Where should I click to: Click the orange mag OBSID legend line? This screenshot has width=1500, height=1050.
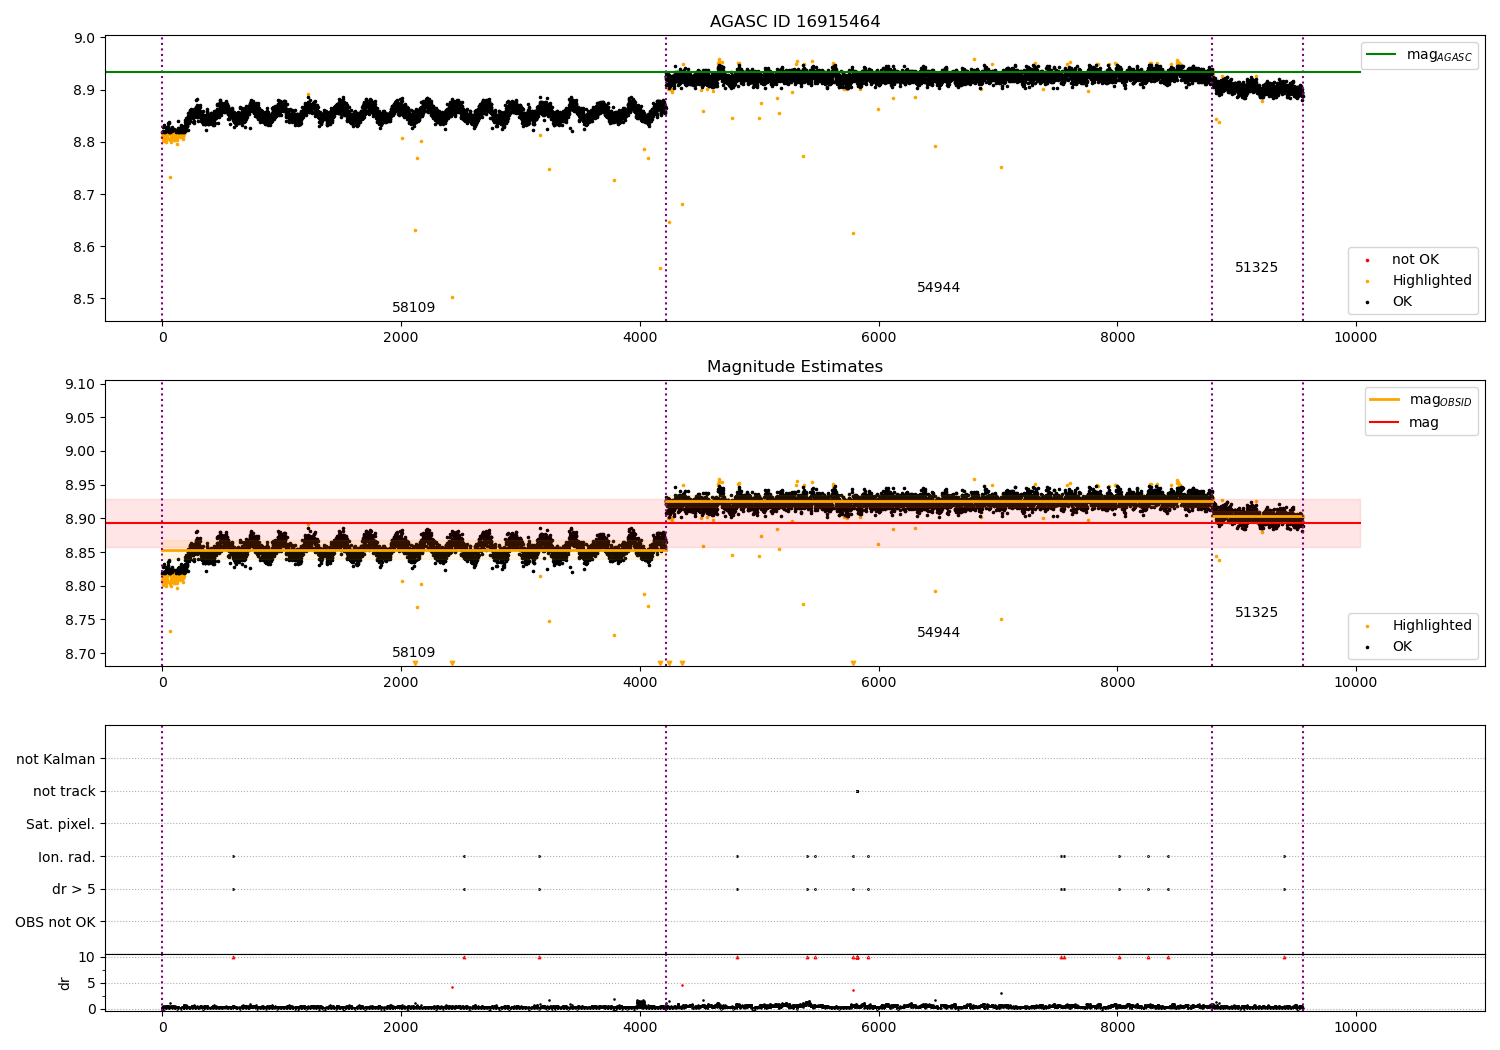[1384, 400]
